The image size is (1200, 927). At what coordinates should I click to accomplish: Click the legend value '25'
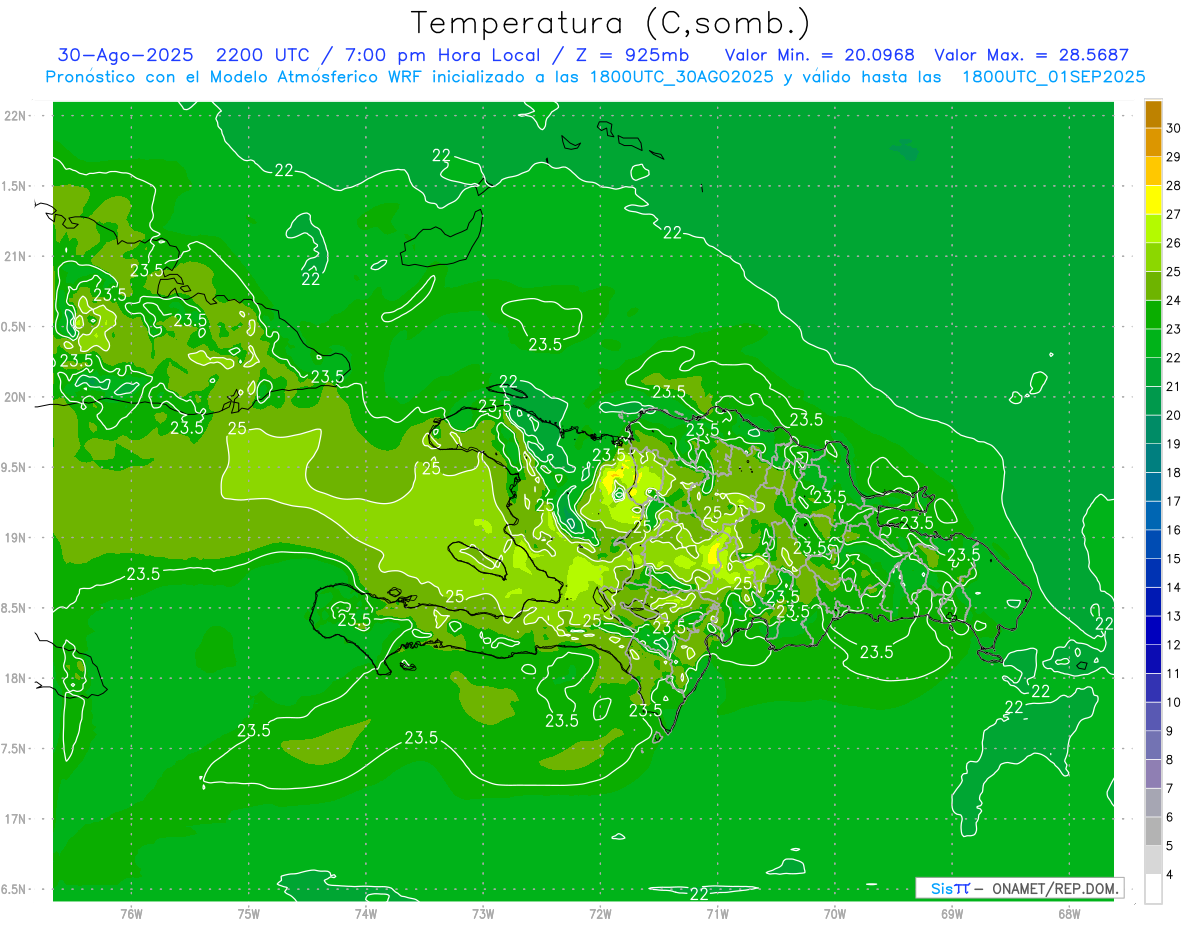point(1174,272)
